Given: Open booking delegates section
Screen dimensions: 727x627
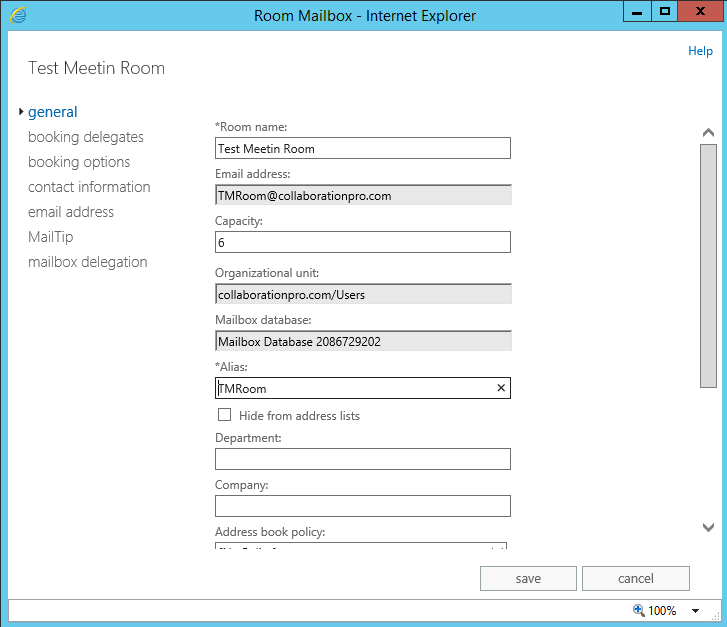Looking at the screenshot, I should point(86,137).
